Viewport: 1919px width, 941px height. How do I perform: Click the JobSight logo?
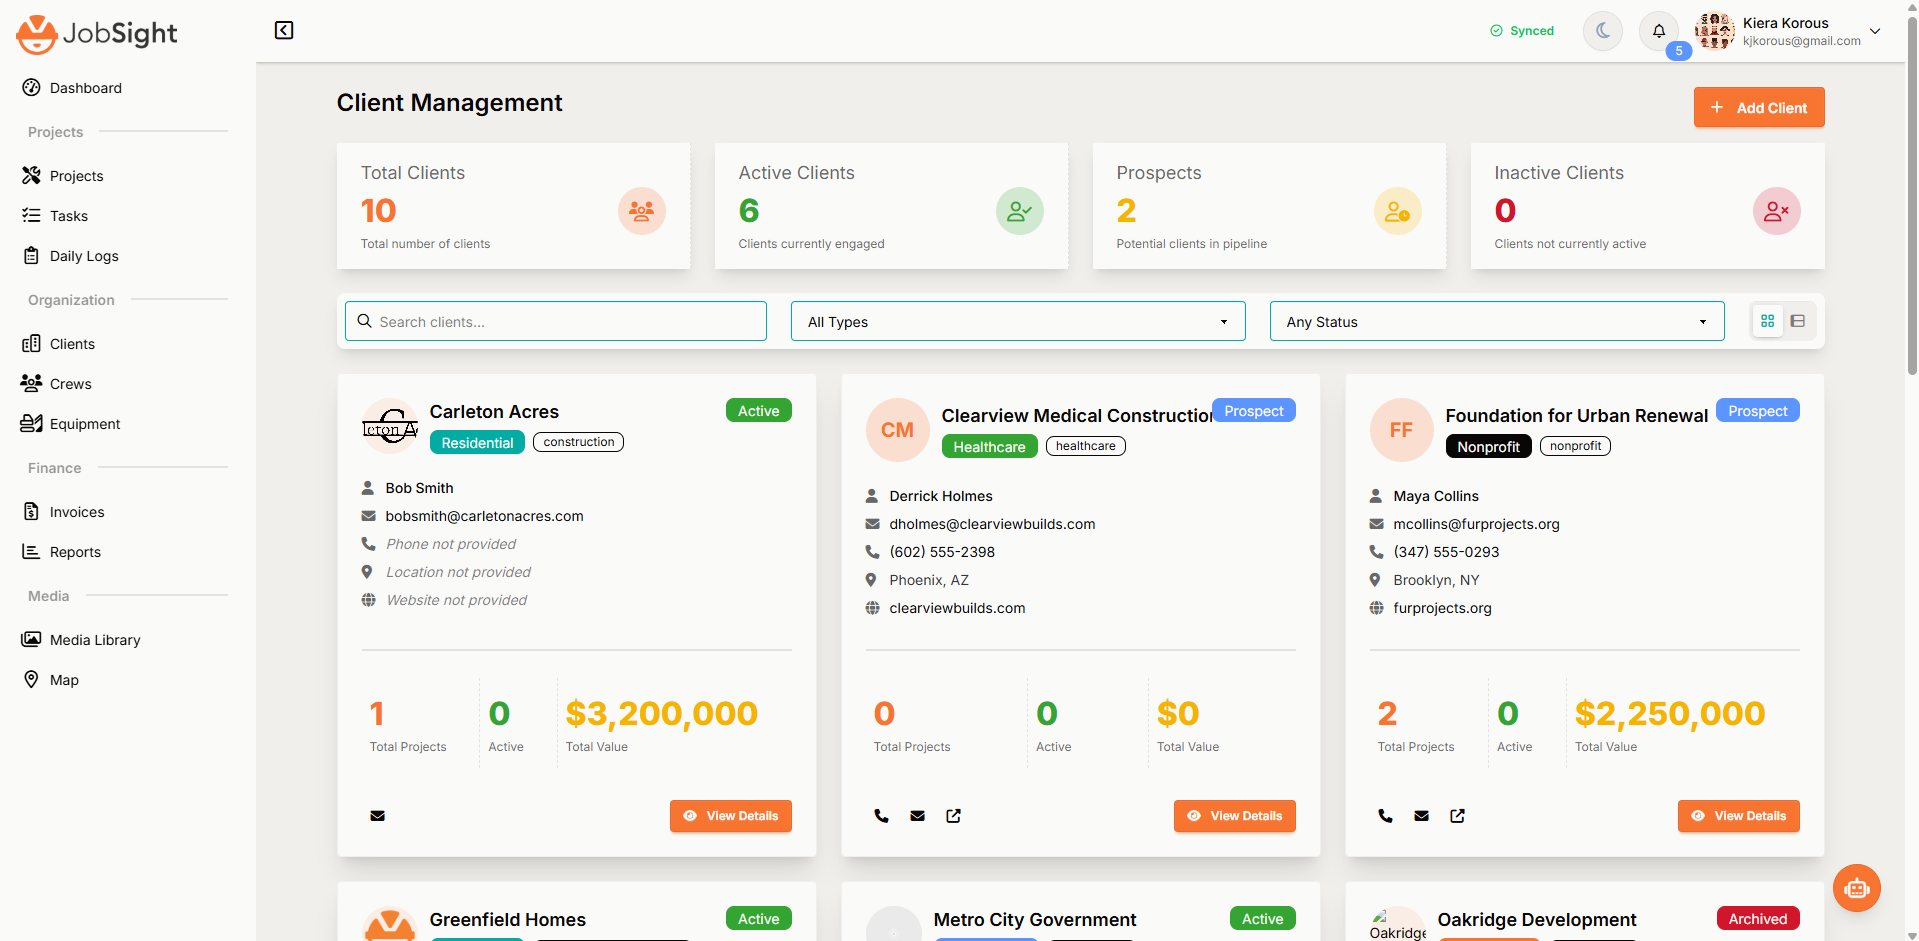[97, 34]
